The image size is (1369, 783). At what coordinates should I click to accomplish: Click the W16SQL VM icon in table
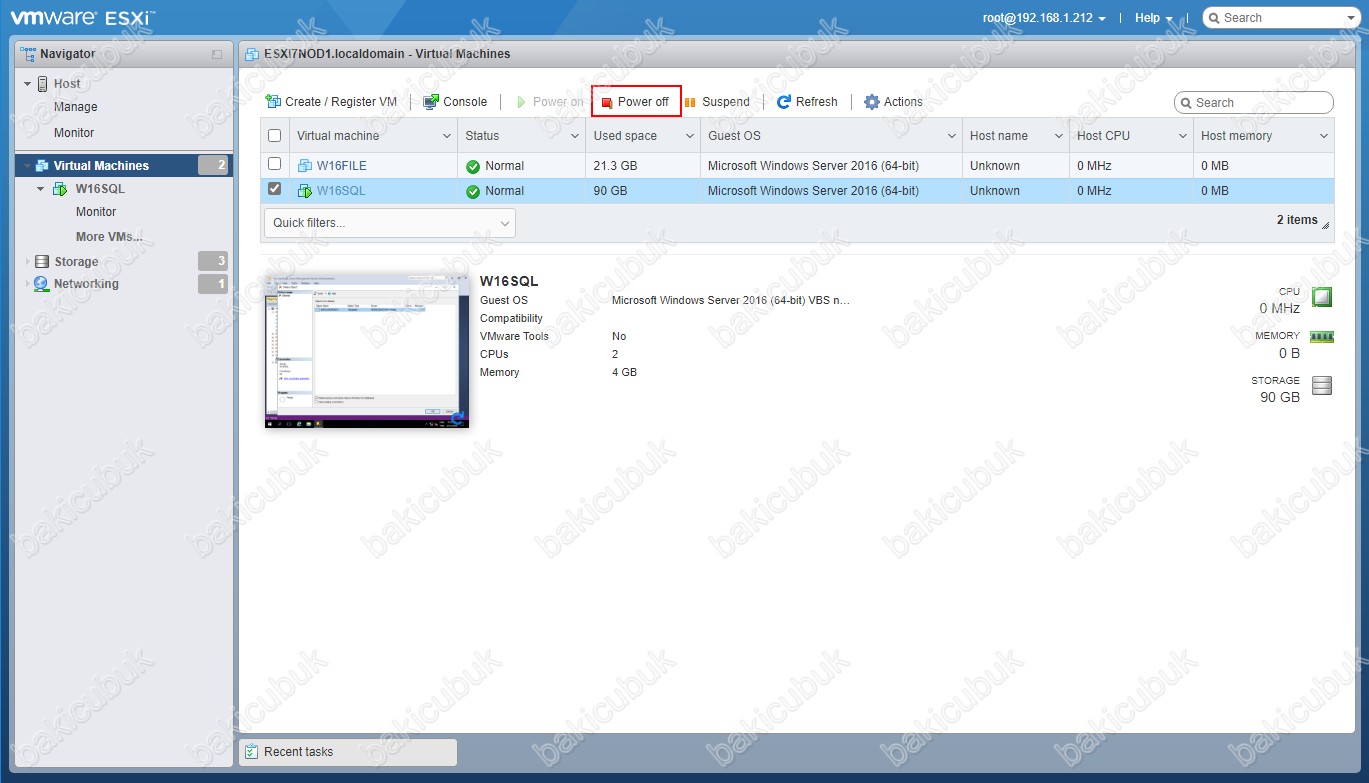305,191
